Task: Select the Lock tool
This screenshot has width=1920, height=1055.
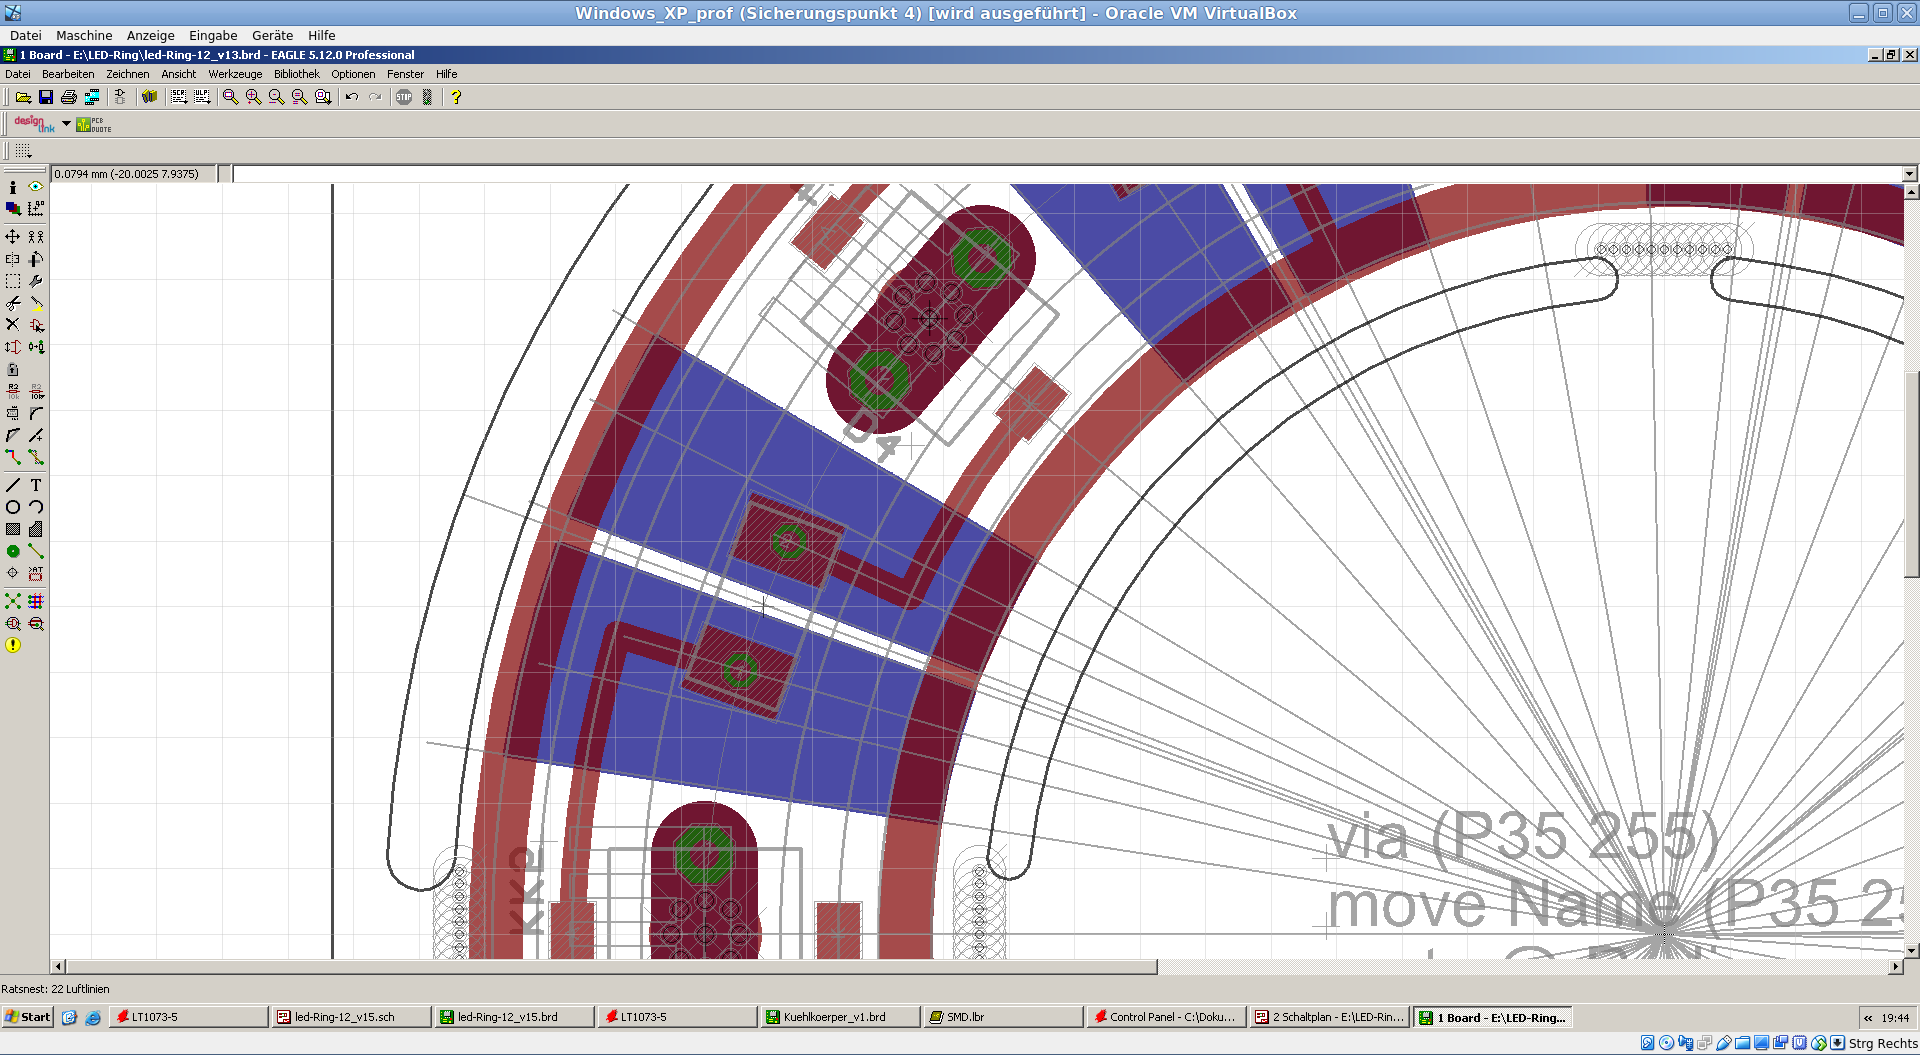Action: click(13, 369)
